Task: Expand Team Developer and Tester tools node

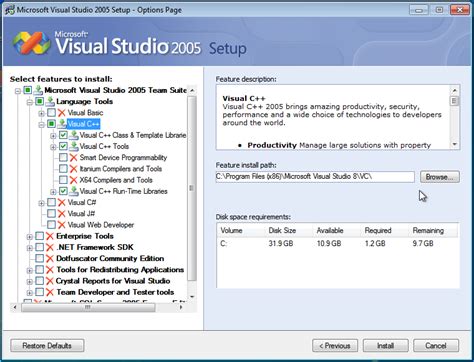Action: coord(29,293)
